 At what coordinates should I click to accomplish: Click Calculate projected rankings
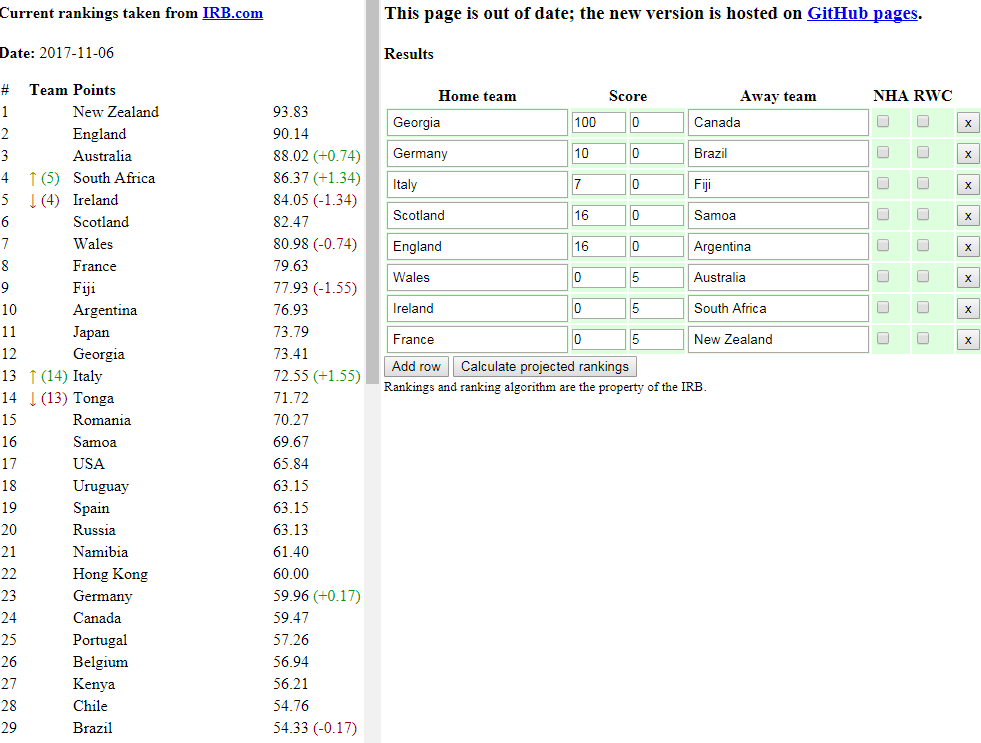coord(544,366)
